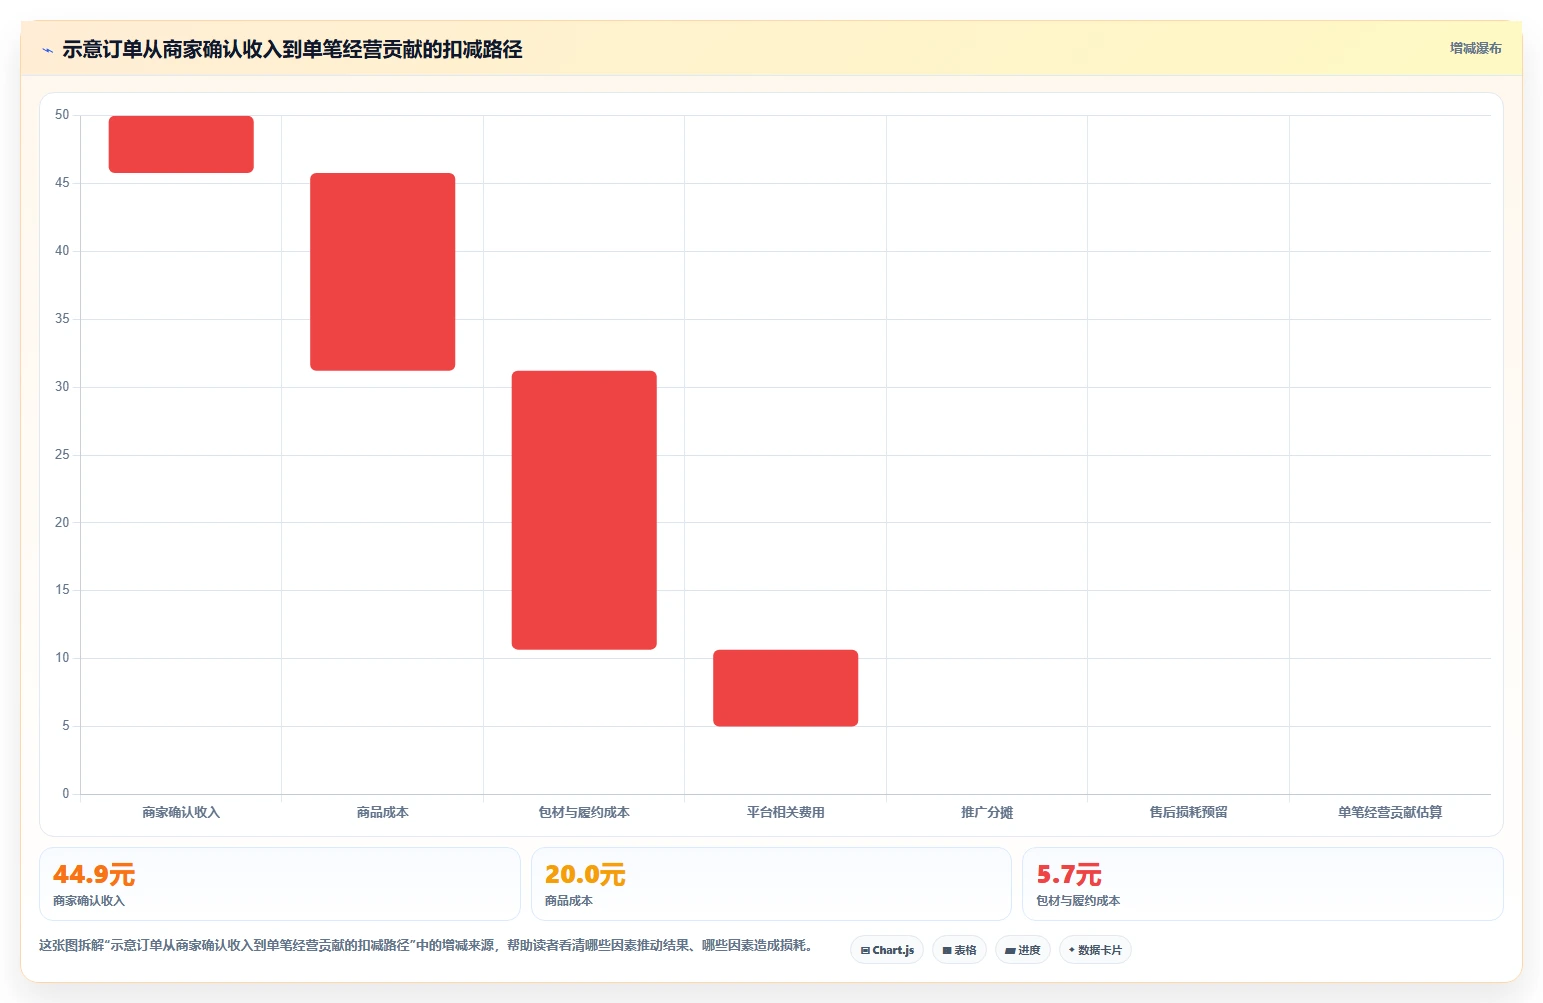
Task: Click the y-axis tick label 50
Action: coord(62,115)
